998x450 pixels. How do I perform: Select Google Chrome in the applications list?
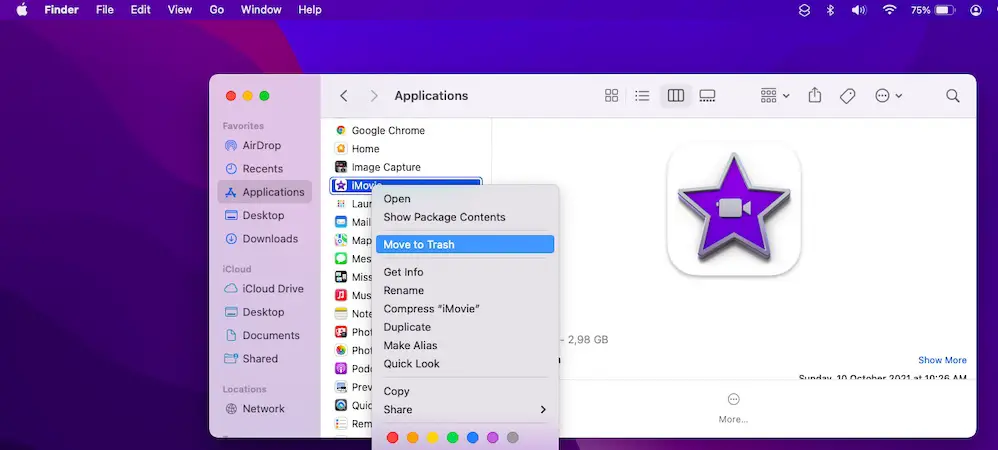(x=388, y=130)
